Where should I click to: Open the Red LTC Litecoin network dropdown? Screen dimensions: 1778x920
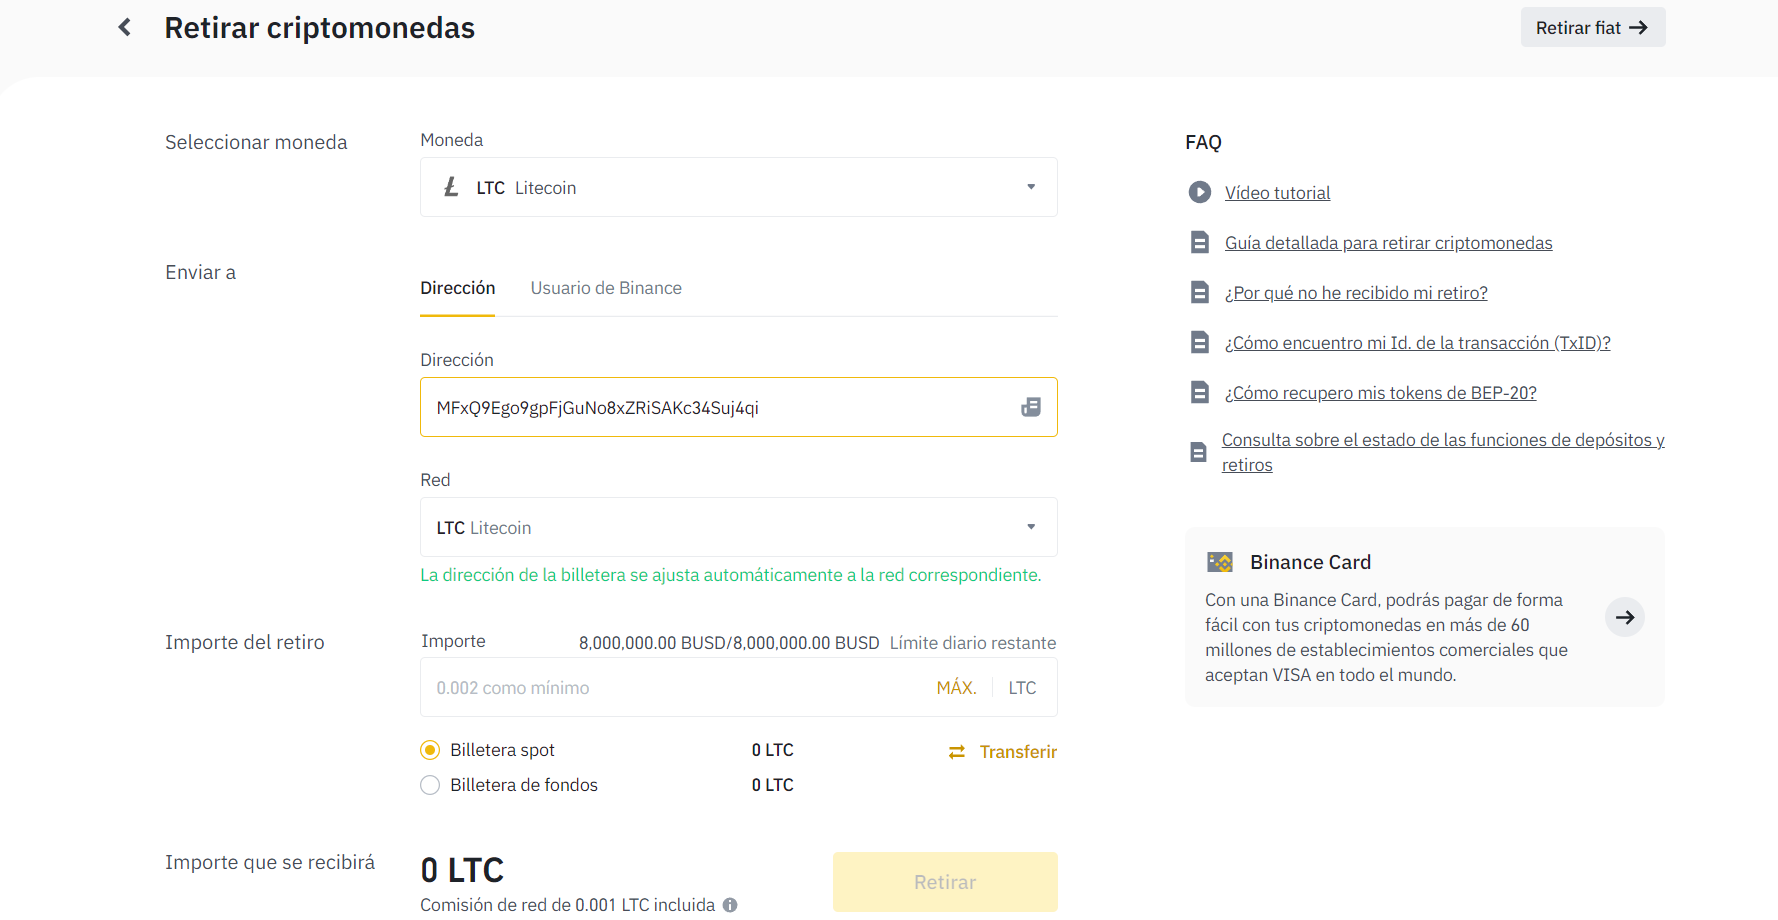point(739,527)
